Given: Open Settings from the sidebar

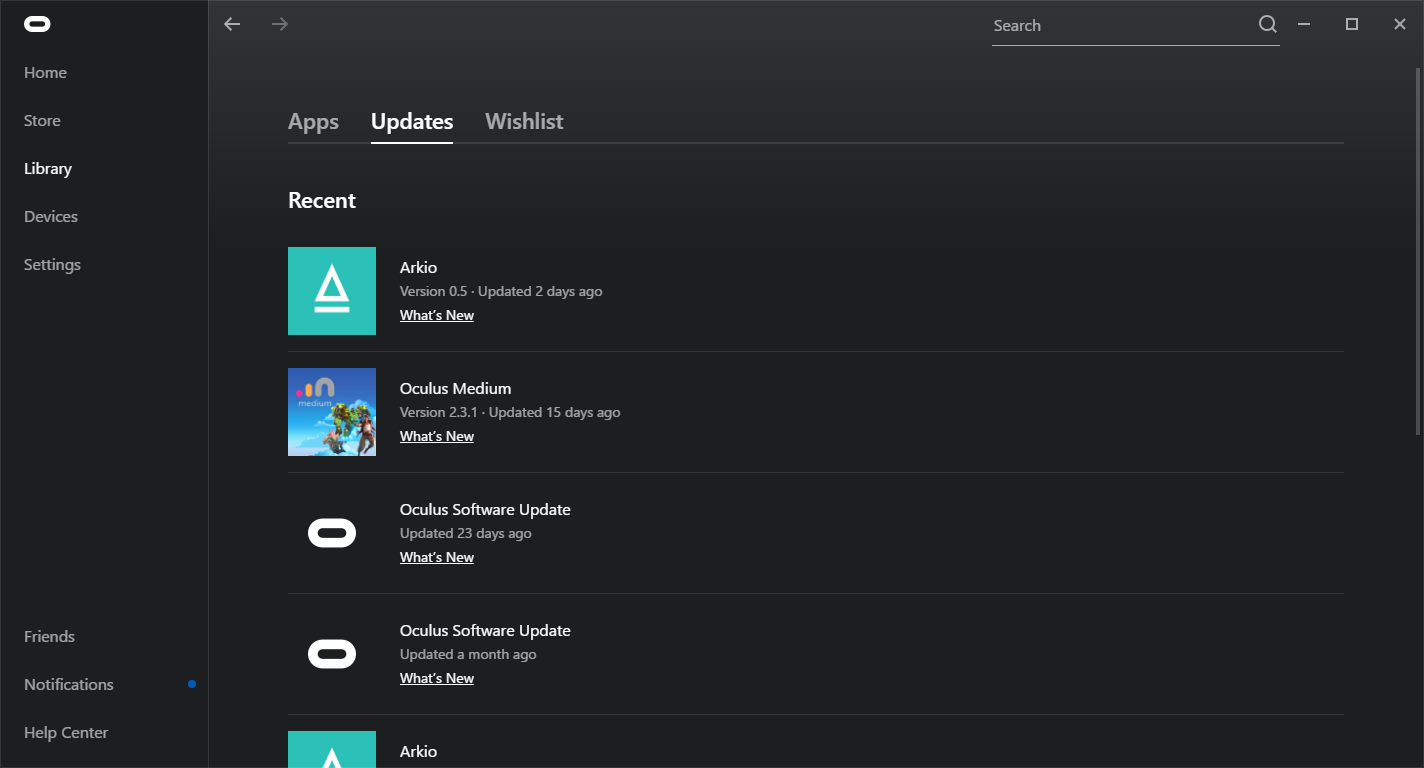Looking at the screenshot, I should click(52, 265).
